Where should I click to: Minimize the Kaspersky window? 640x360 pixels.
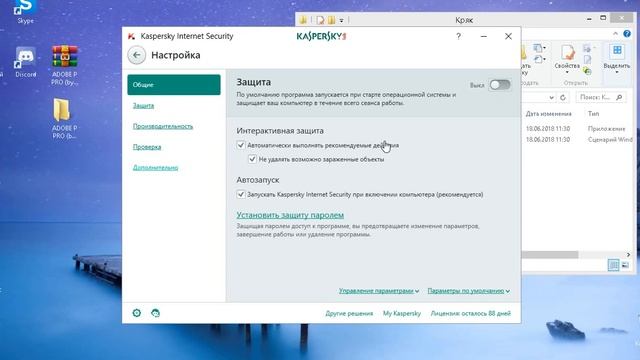point(484,36)
